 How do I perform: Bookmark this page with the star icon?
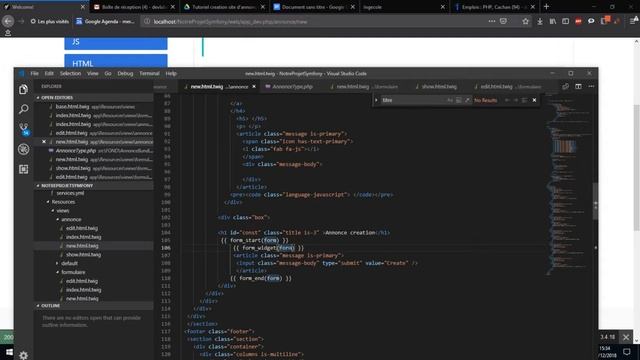coord(525,21)
